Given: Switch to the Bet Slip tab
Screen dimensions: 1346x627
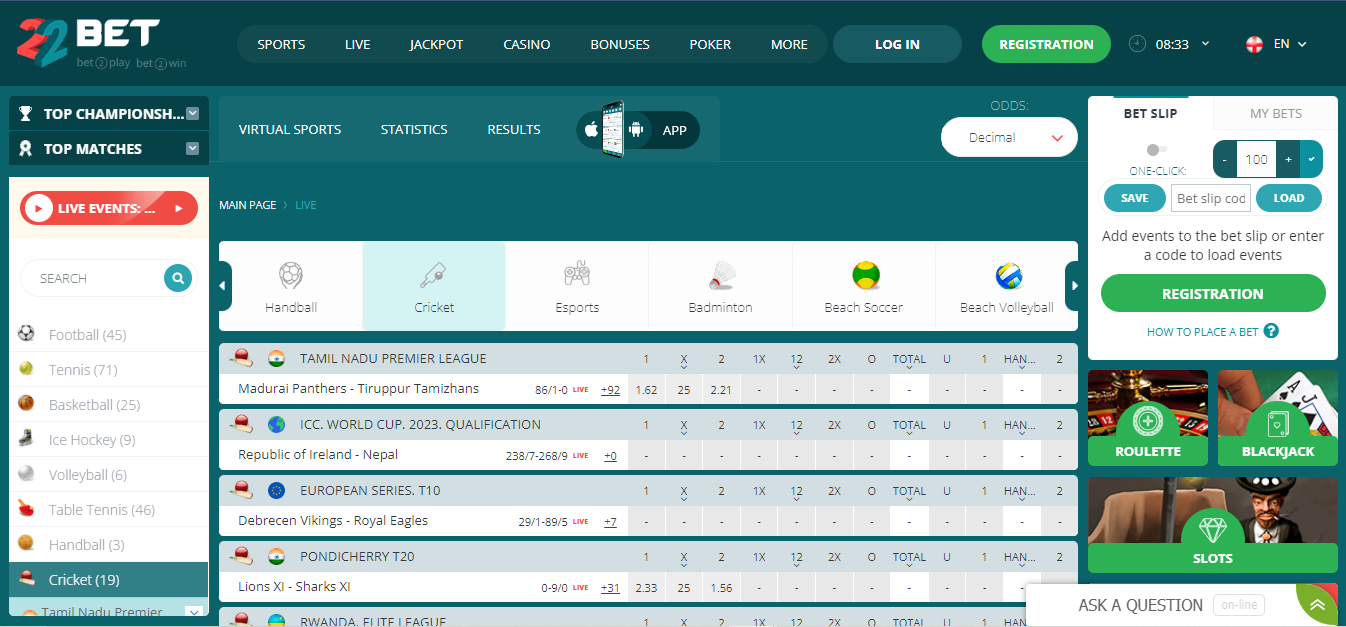Looking at the screenshot, I should (1151, 113).
